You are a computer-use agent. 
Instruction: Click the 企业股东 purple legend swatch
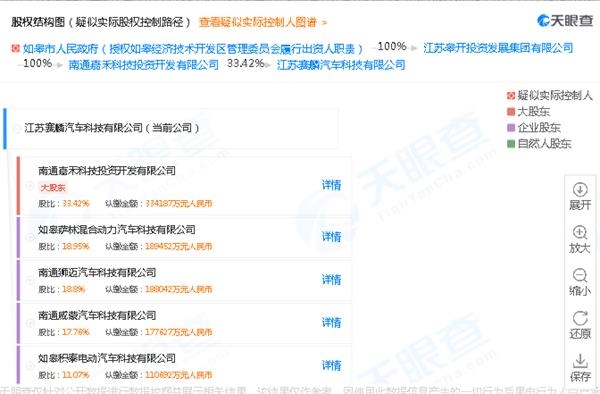pos(511,128)
